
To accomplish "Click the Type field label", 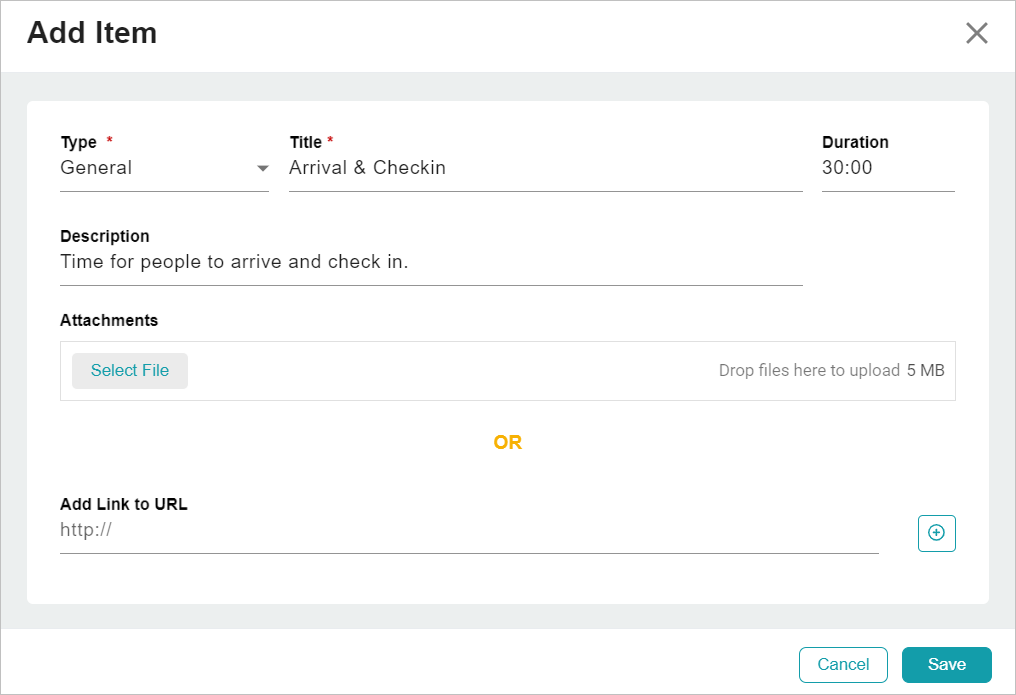I will click(79, 142).
